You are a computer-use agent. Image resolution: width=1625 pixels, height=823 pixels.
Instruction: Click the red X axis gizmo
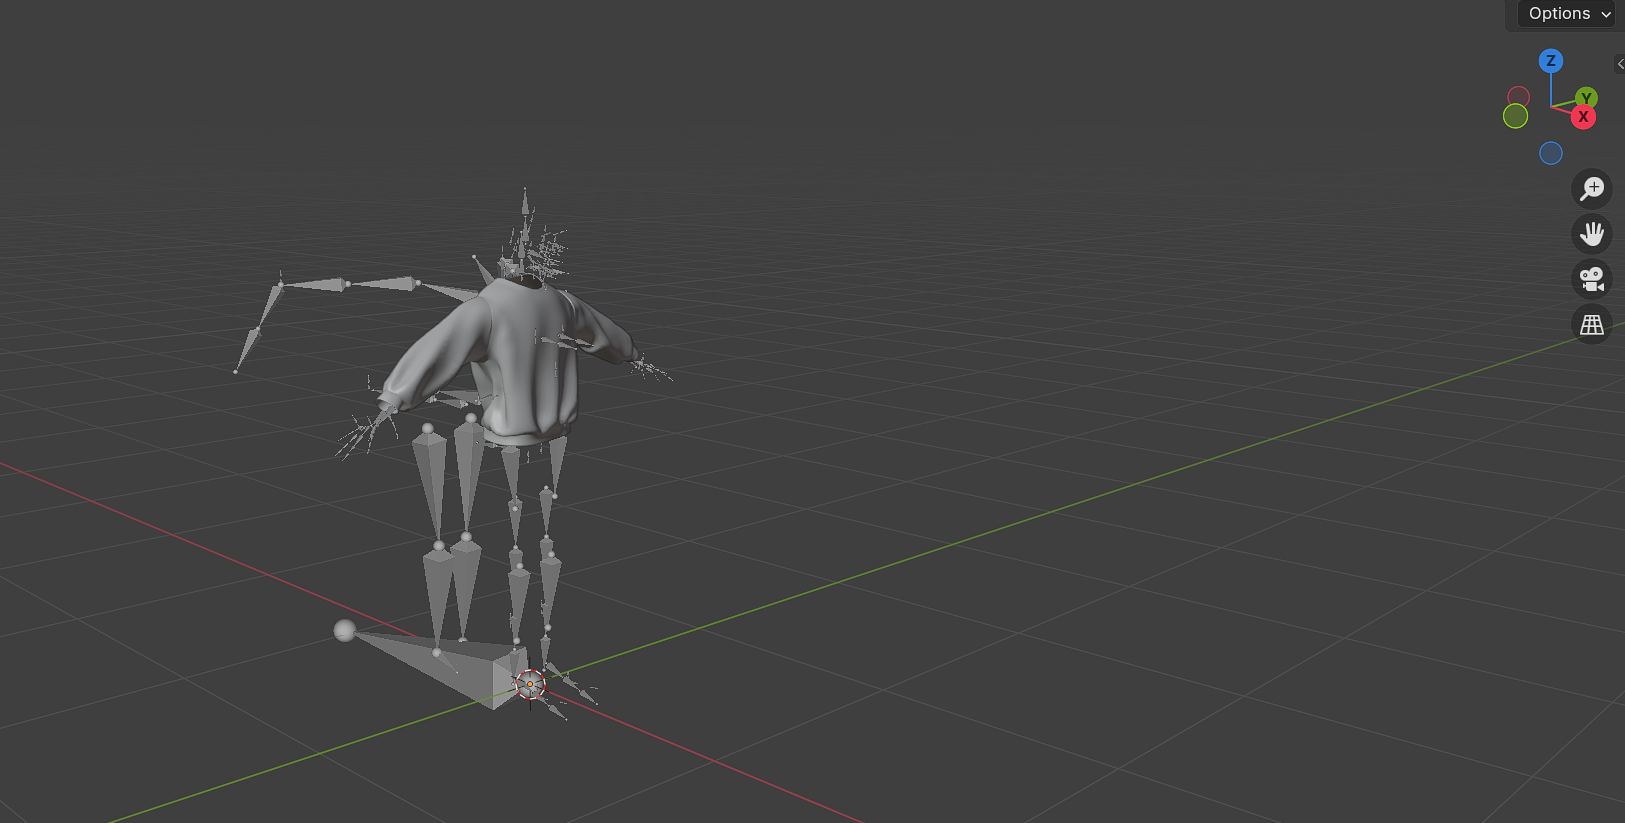click(1583, 117)
